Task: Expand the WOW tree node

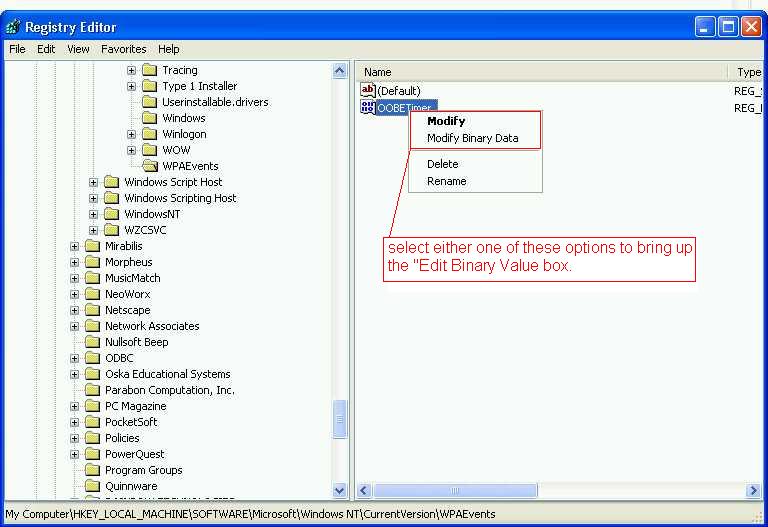Action: pos(131,150)
